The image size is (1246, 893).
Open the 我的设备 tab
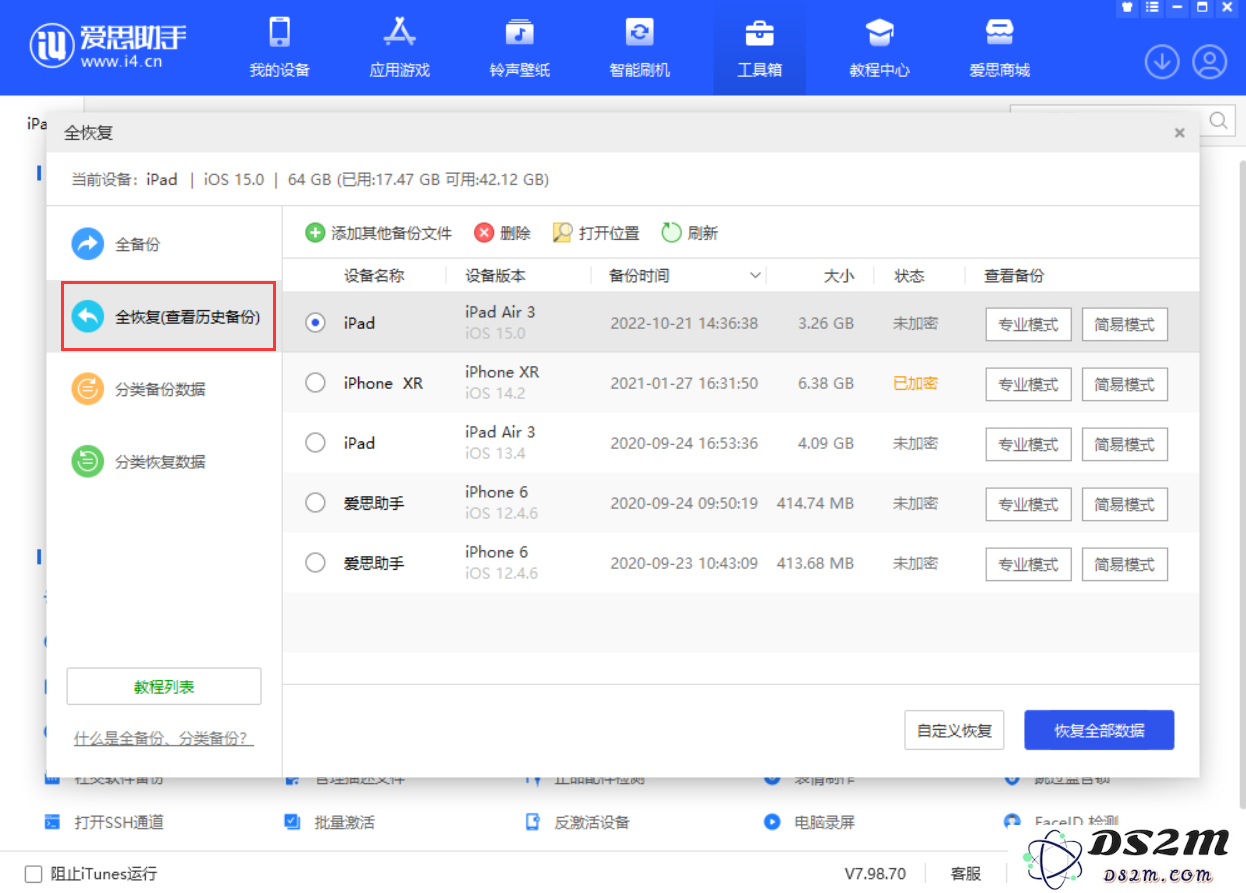pos(279,47)
